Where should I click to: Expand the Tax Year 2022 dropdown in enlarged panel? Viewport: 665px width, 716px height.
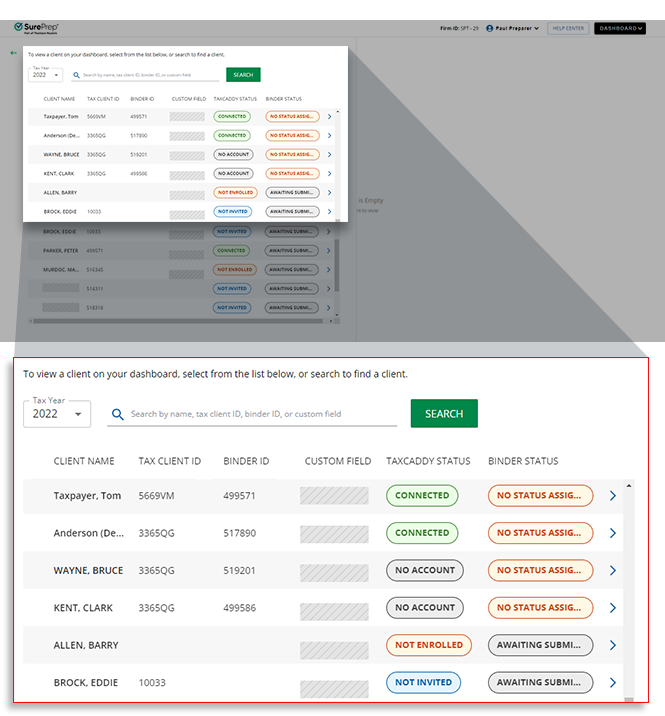[57, 414]
